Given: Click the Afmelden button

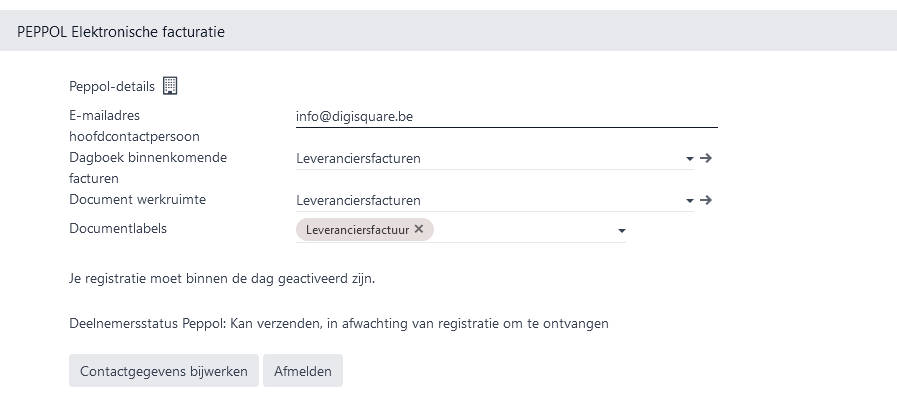Looking at the screenshot, I should tap(303, 371).
